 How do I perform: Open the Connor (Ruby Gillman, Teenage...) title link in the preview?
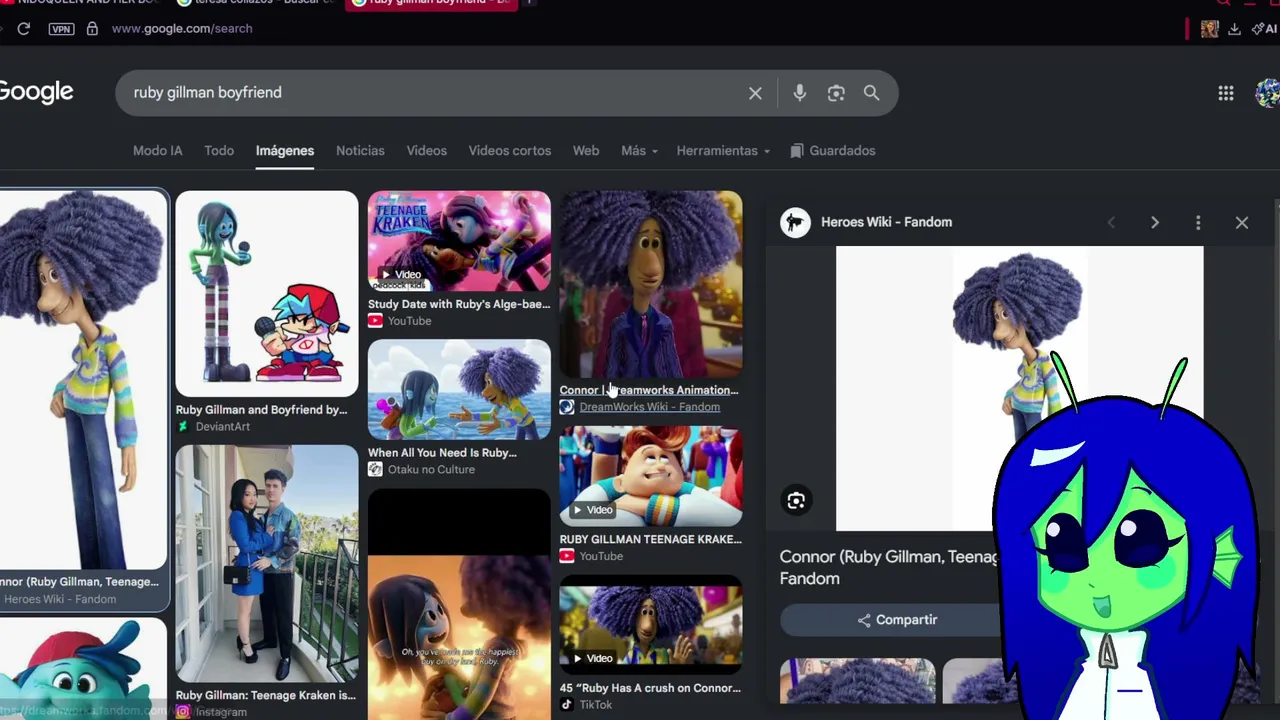click(890, 567)
